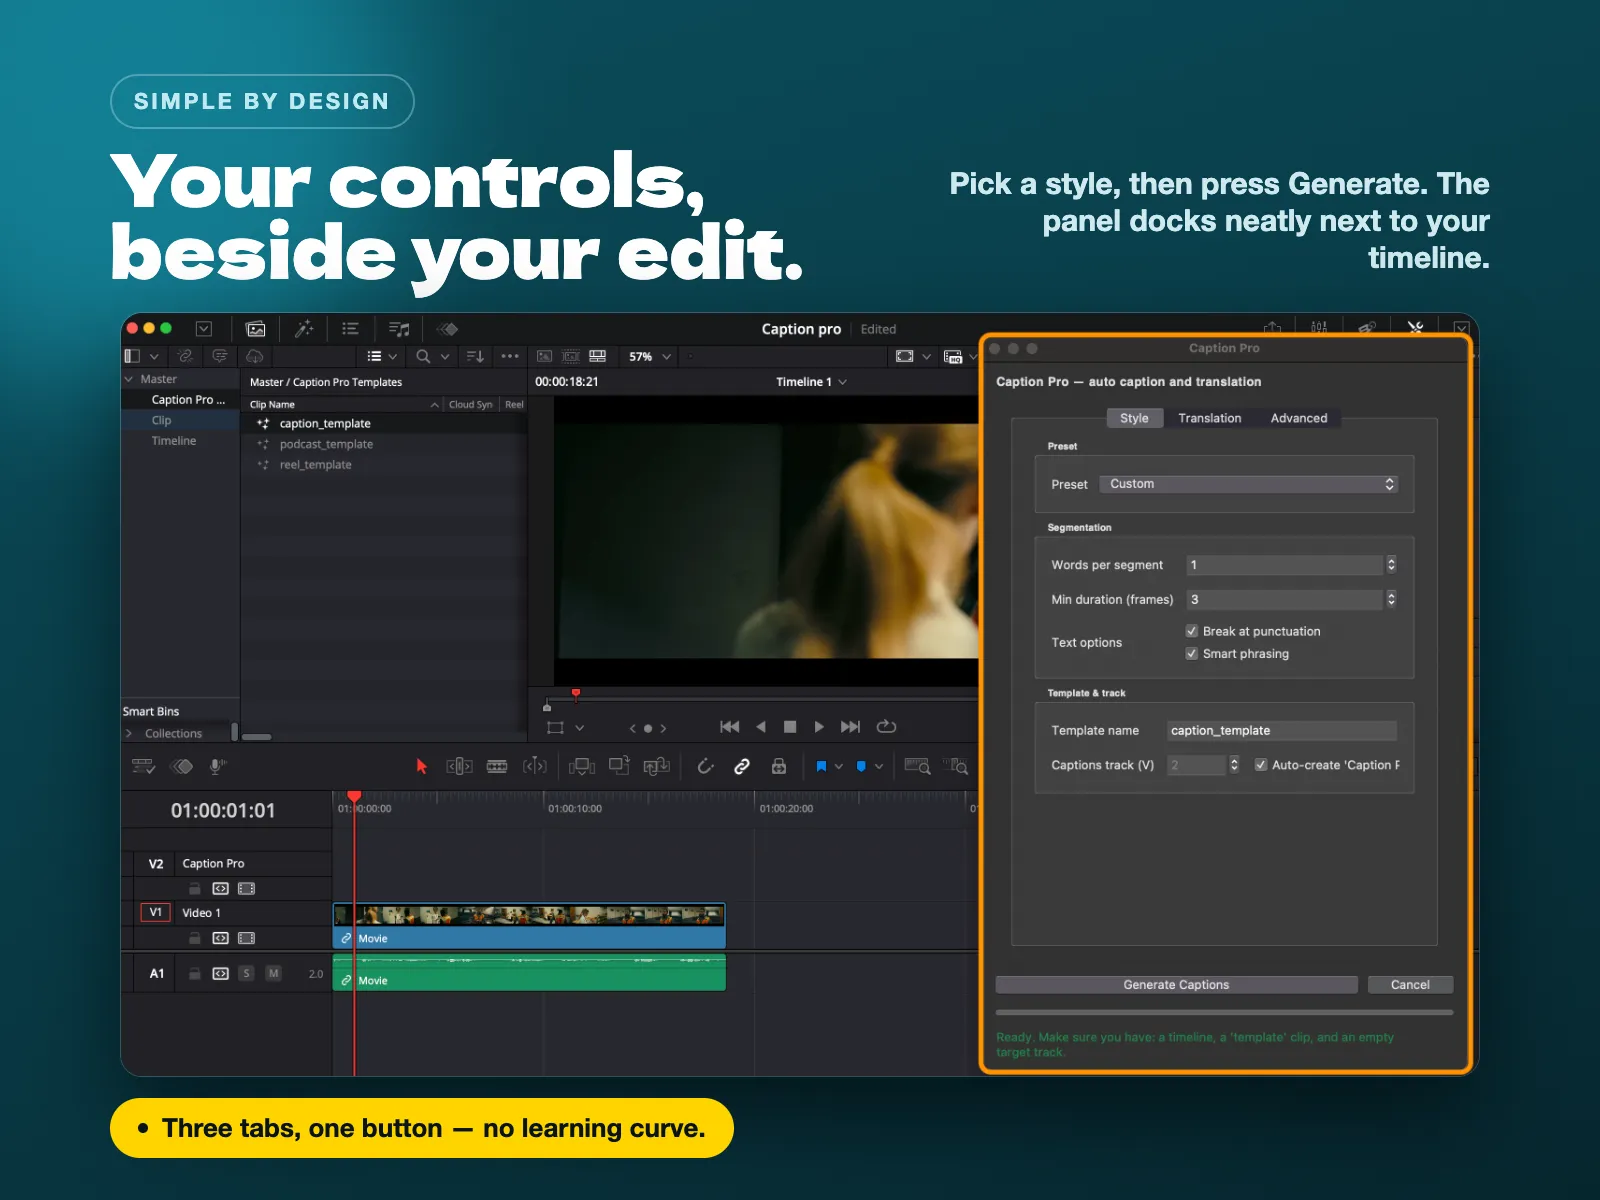
Task: Open the Timeline 1 dropdown
Action: tap(811, 382)
